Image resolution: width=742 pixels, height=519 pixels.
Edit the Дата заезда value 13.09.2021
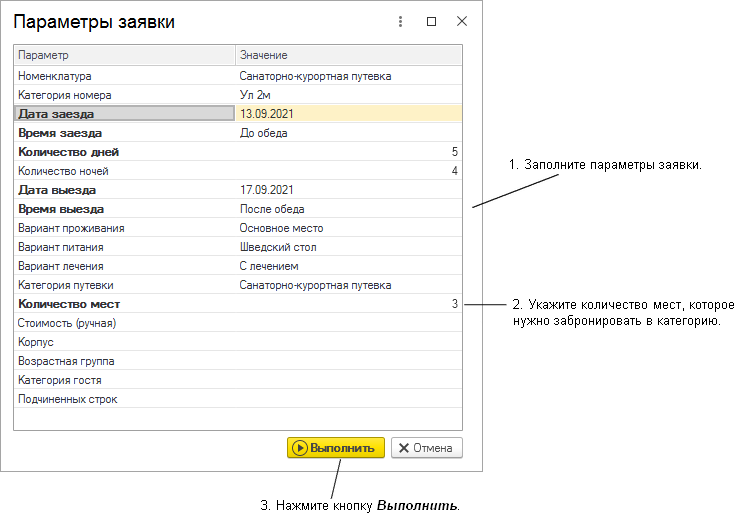click(x=348, y=114)
